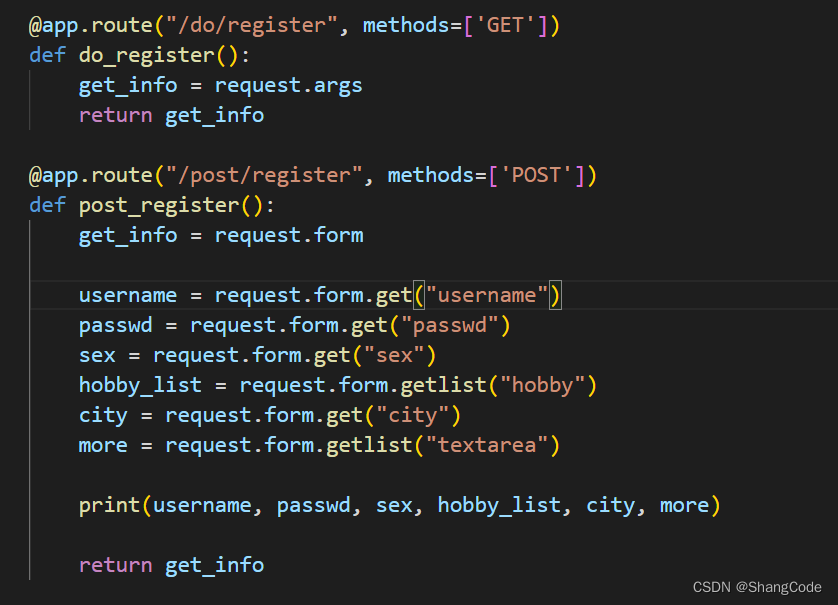Click the first @app.route decorator
Screen dimensions: 838x605
(91, 25)
